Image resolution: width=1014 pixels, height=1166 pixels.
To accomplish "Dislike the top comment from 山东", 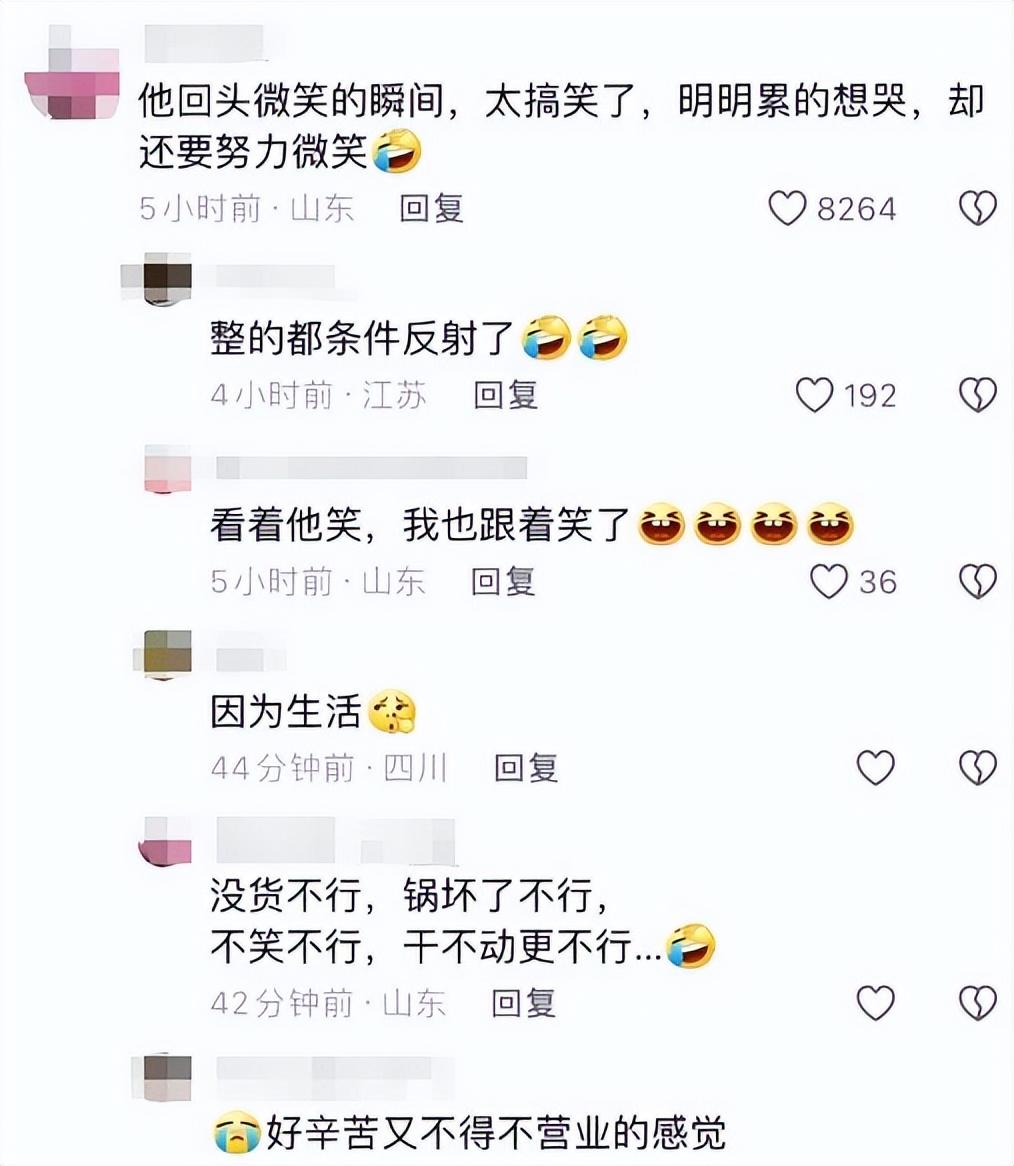I will 978,207.
